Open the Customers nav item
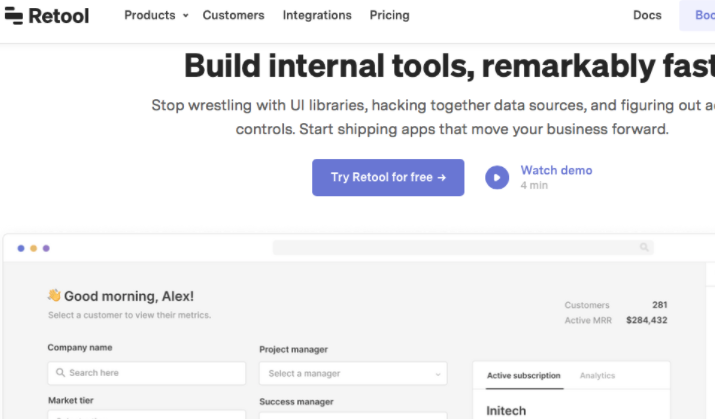Viewport: 715px width, 419px height. (x=233, y=16)
